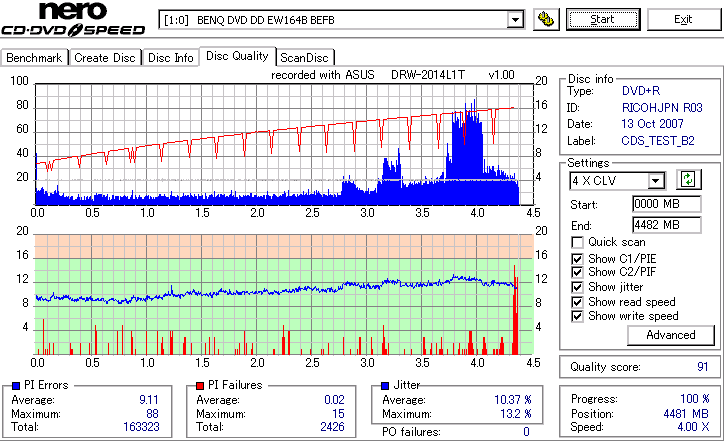Click the Start button
Image resolution: width=724 pixels, height=441 pixels.
point(603,19)
